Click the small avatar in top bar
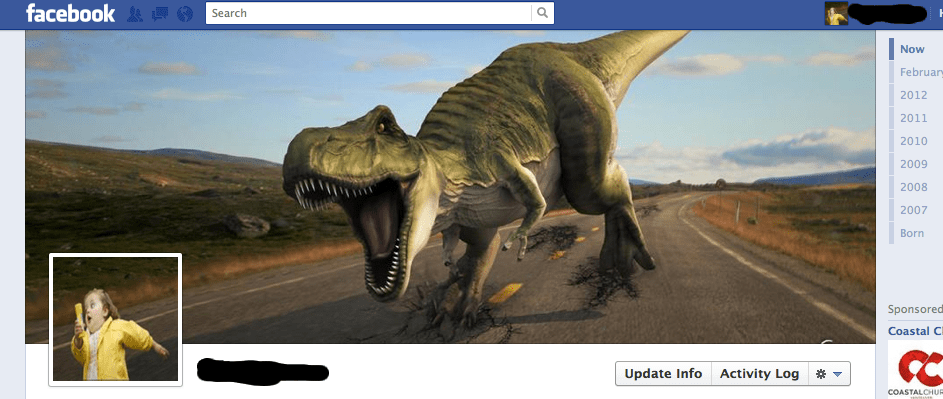 pyautogui.click(x=836, y=13)
